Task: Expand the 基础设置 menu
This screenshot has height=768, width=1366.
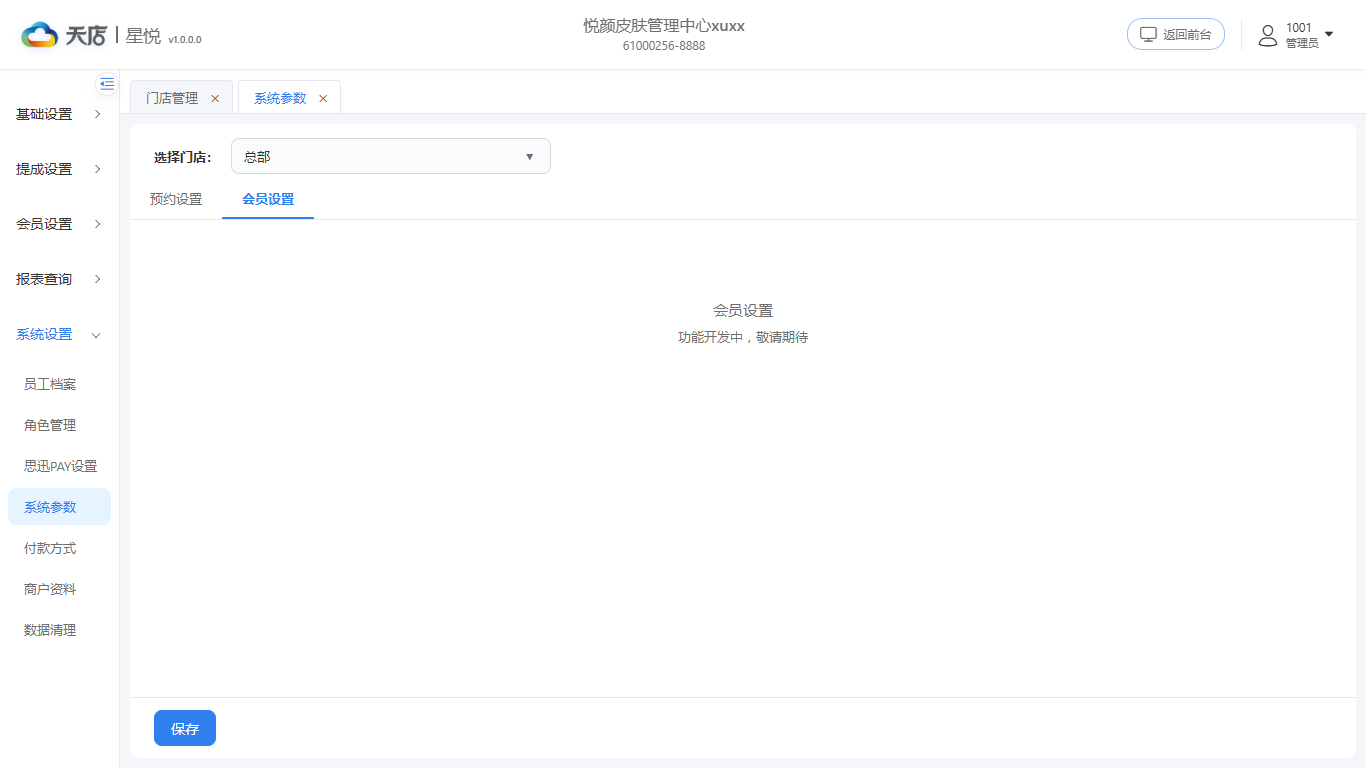Action: tap(59, 114)
